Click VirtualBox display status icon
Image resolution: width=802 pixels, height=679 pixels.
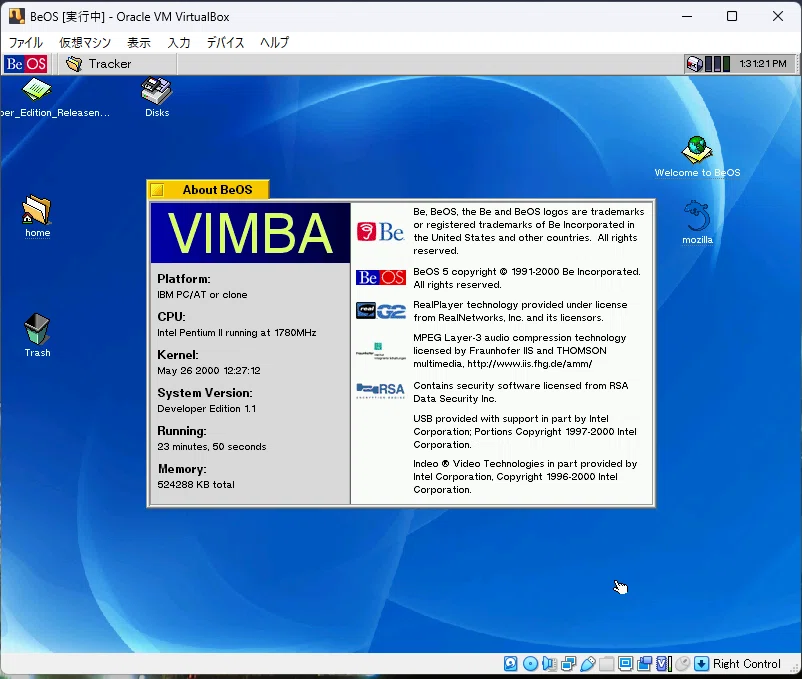tap(626, 664)
